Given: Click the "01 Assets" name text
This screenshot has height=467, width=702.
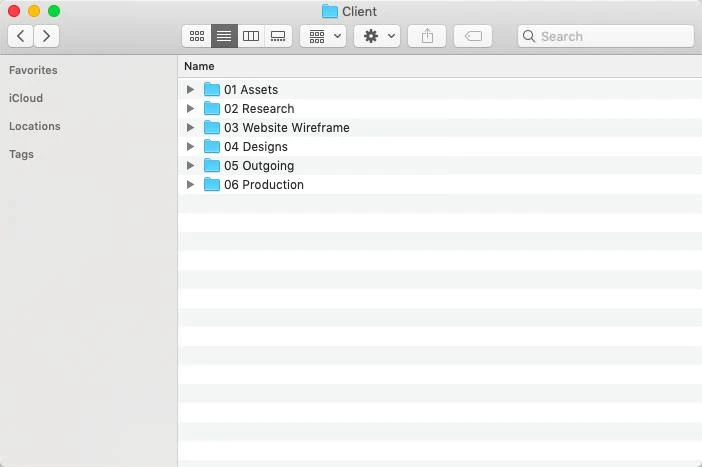Looking at the screenshot, I should pos(251,90).
